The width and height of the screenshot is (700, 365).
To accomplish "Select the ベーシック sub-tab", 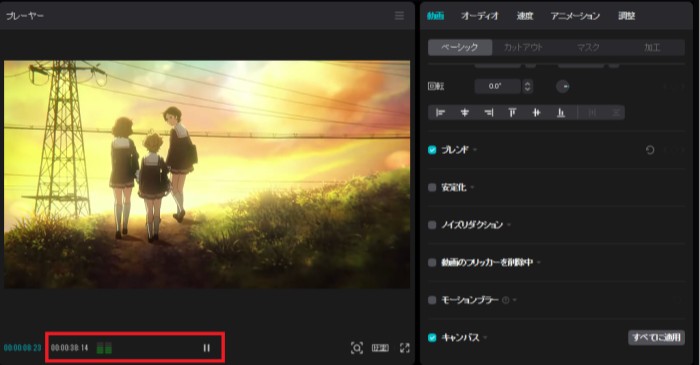I will [x=460, y=47].
